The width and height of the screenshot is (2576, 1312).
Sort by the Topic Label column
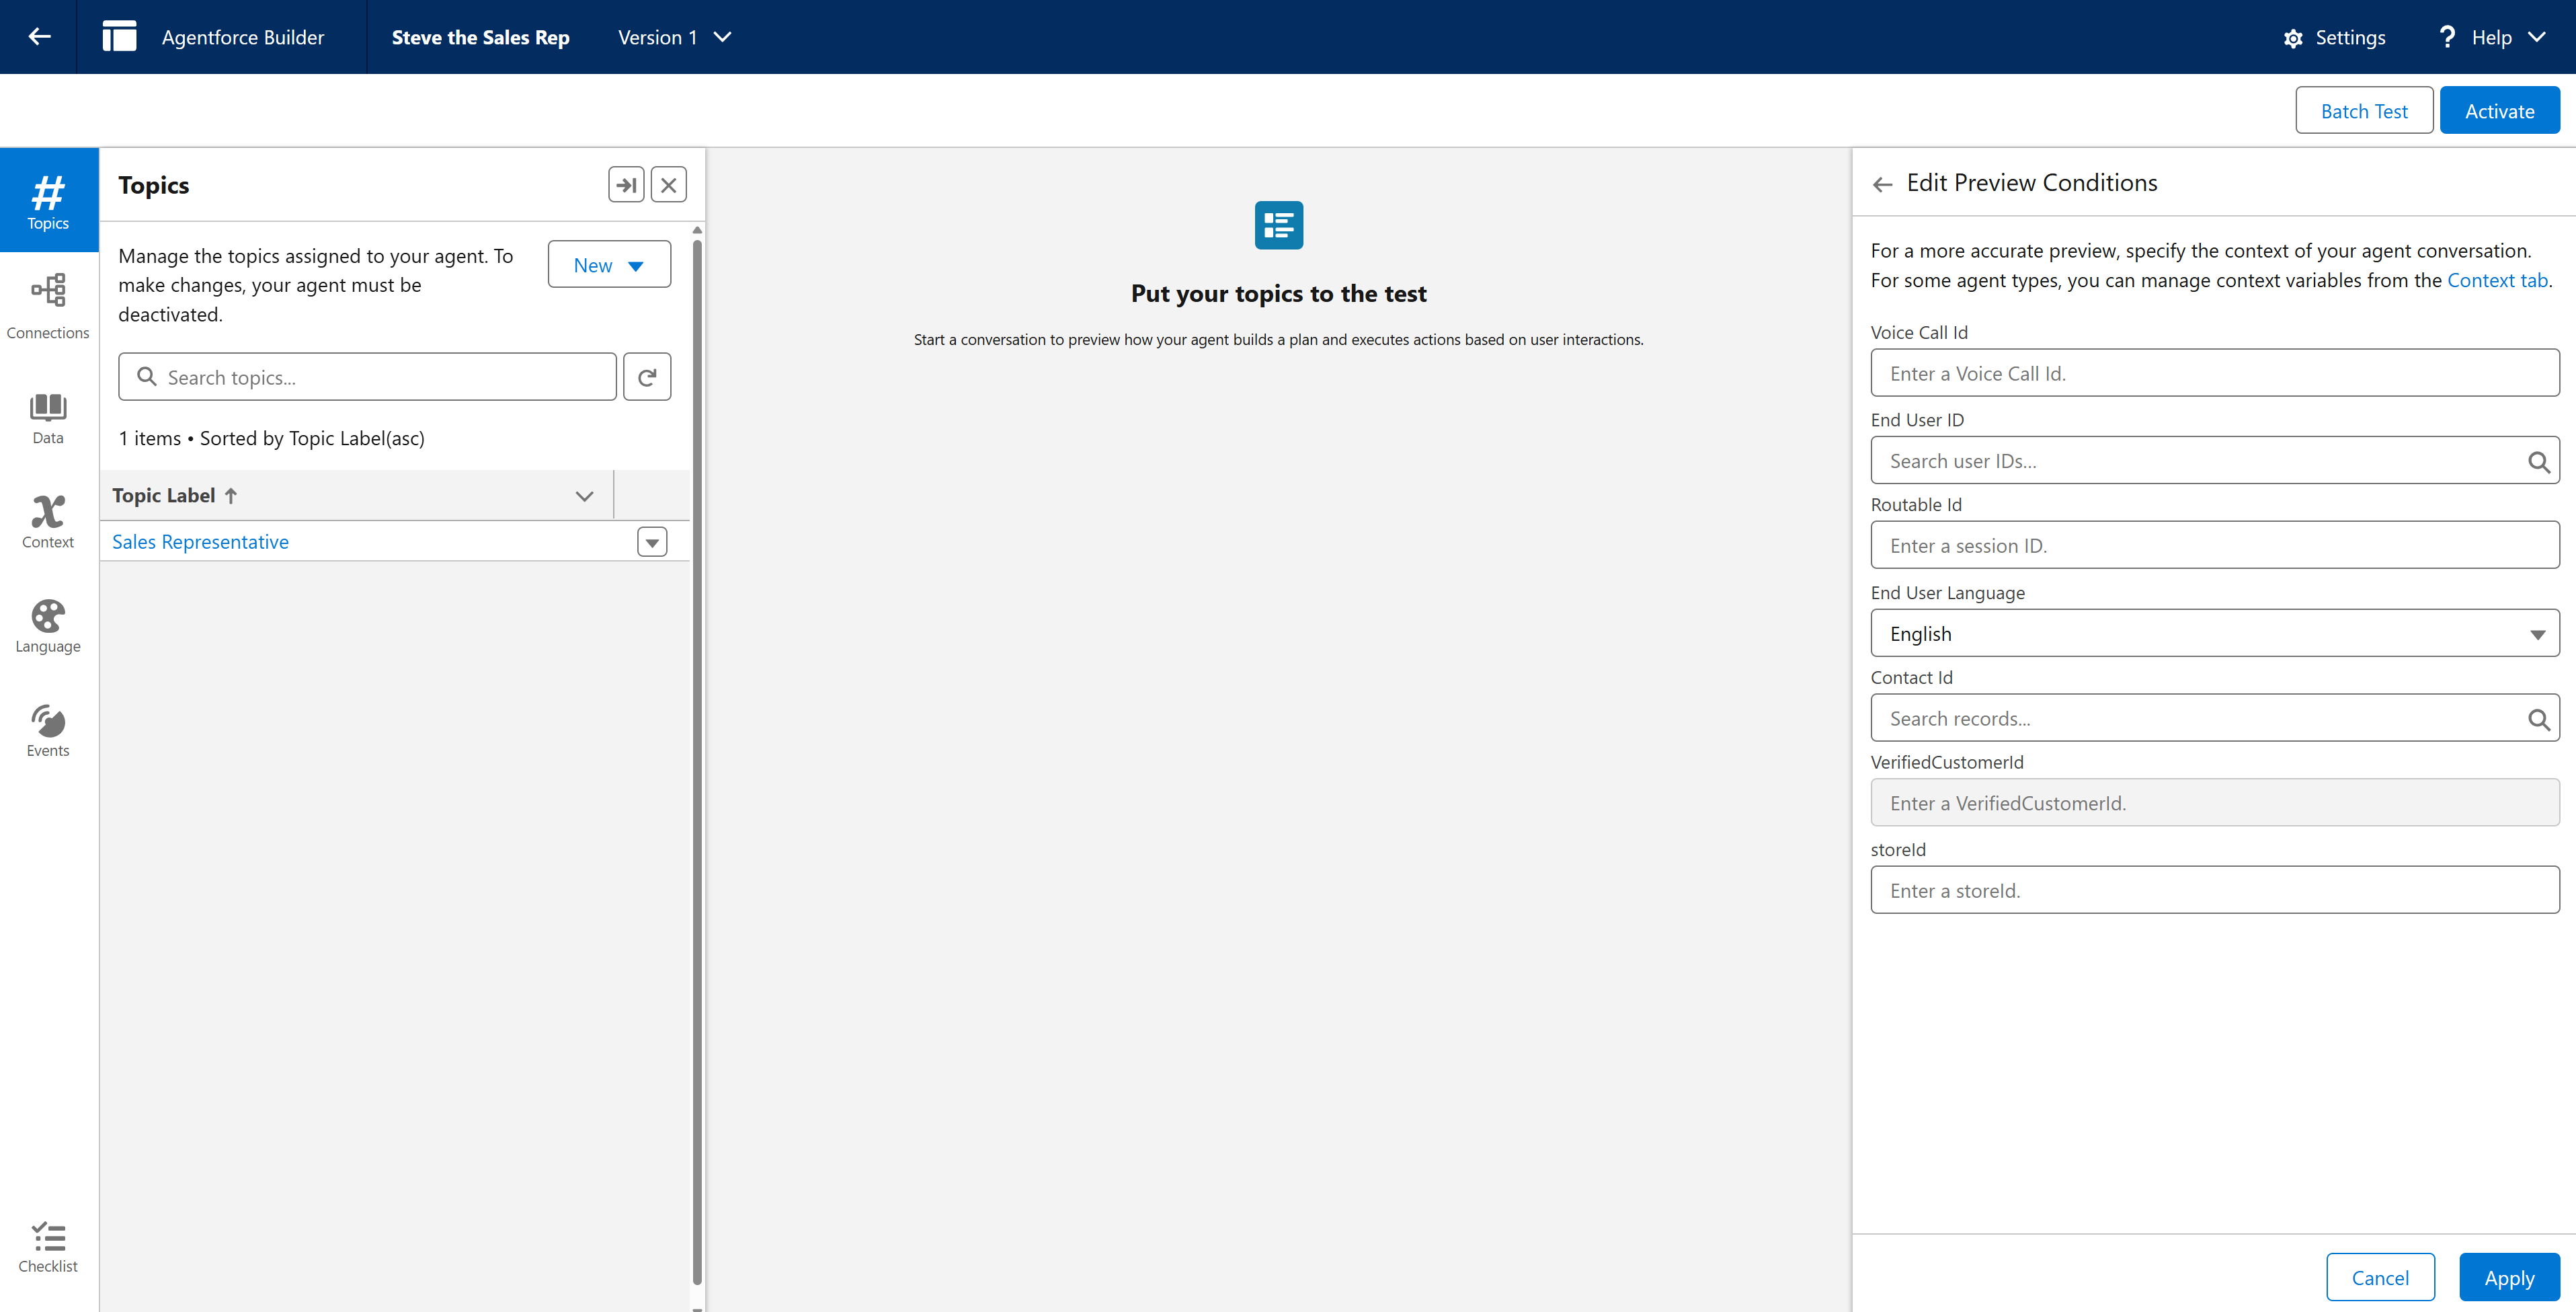(x=175, y=496)
